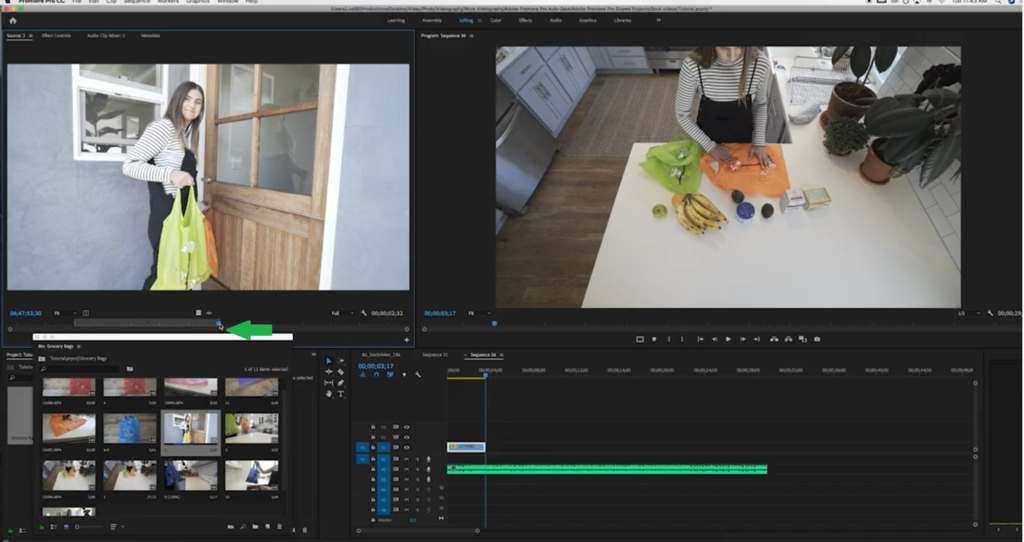Open the Metadata tab
Screen dimensions: 1024x542
click(150, 35)
